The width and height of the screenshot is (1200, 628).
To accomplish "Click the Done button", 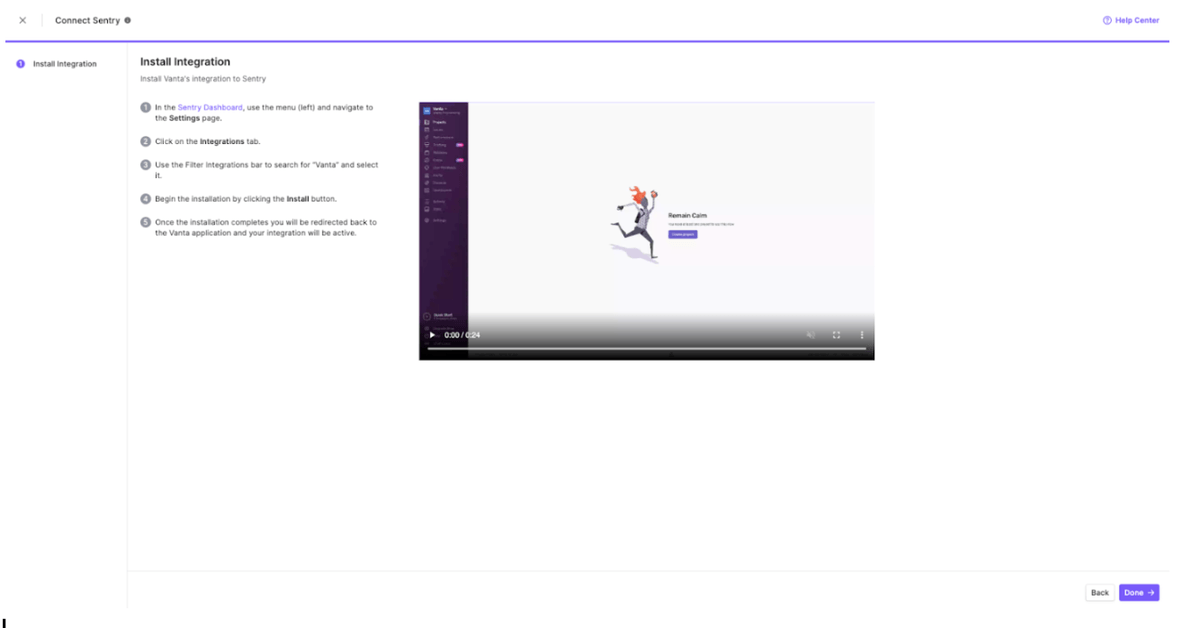I will click(1138, 593).
